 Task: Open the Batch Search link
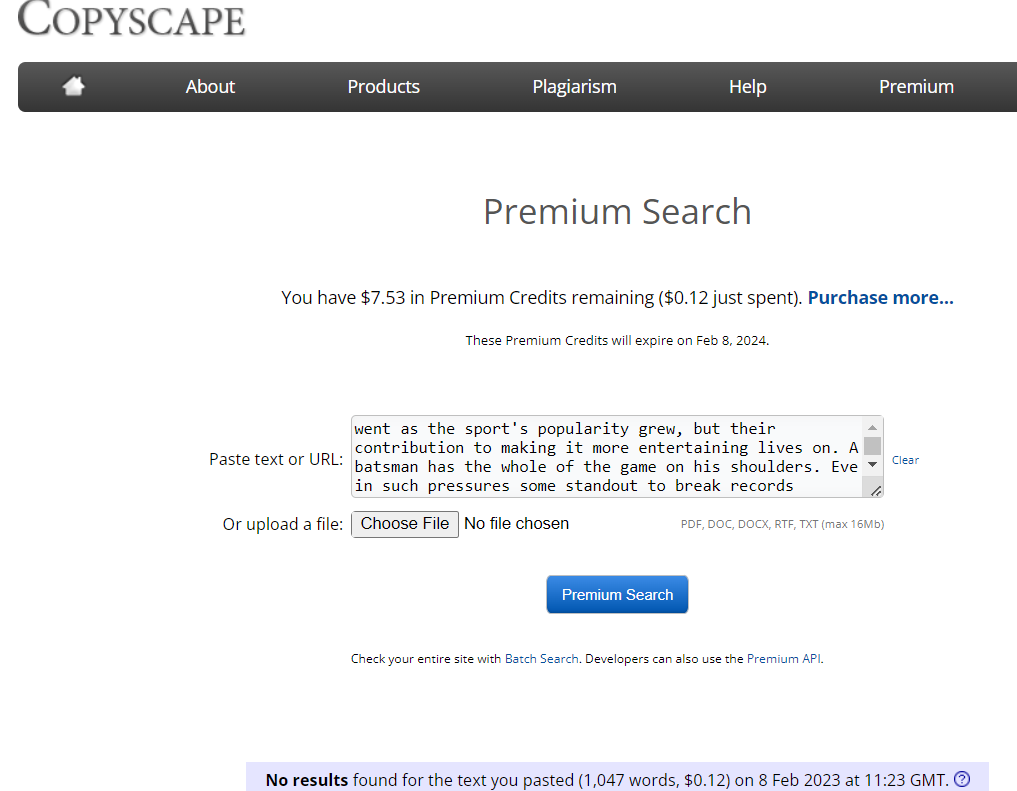[x=542, y=659]
